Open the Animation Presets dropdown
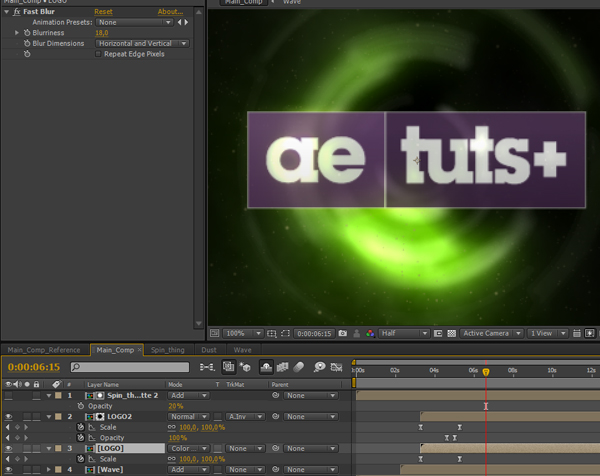This screenshot has width=600, height=476. coord(134,22)
